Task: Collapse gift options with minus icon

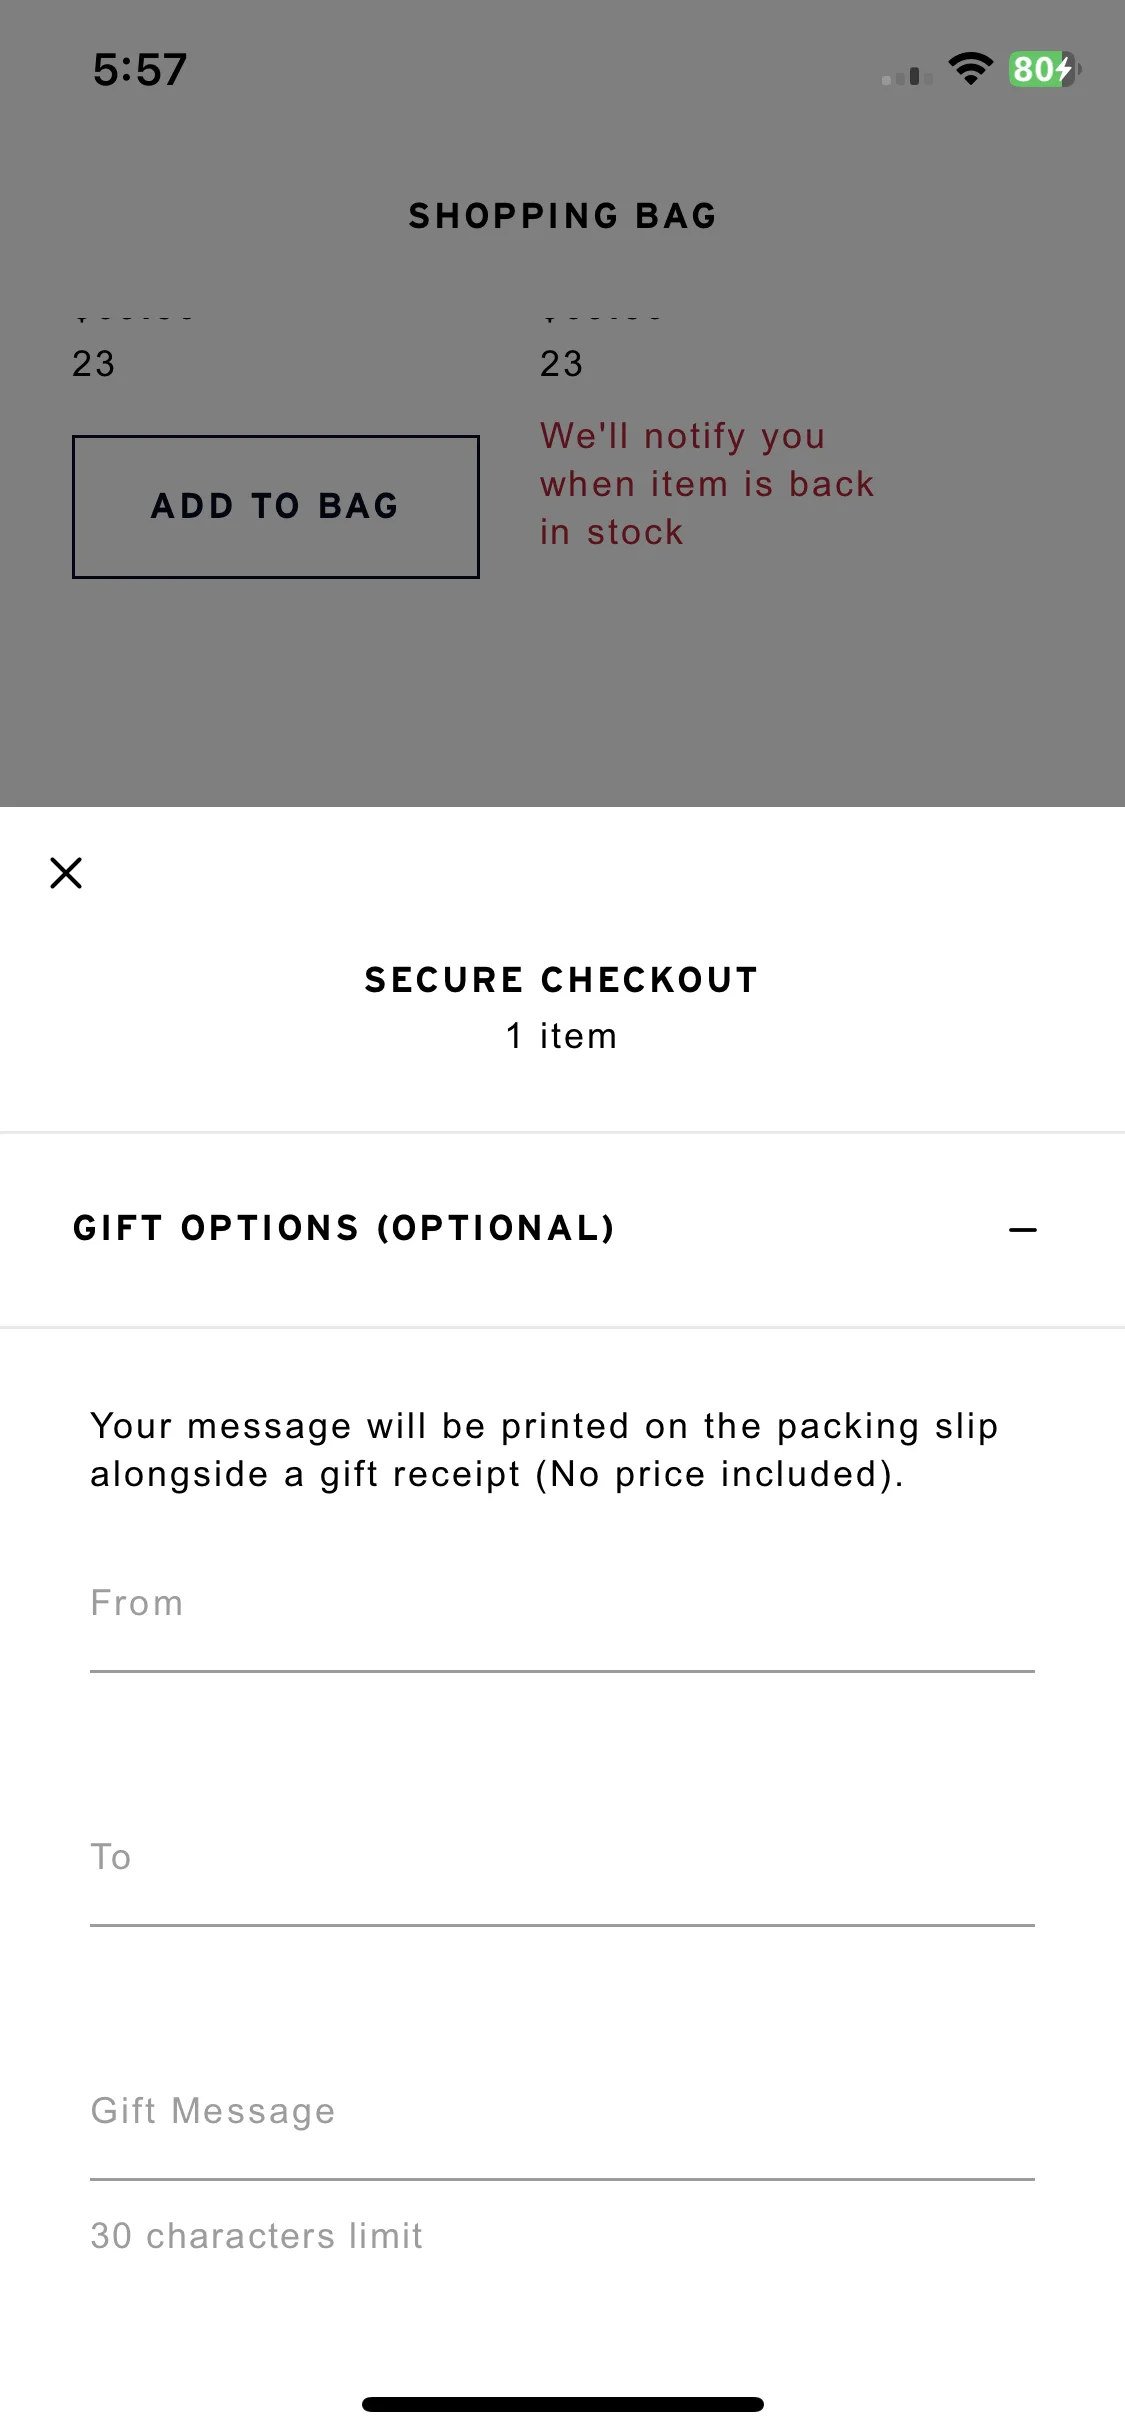Action: [1022, 1229]
